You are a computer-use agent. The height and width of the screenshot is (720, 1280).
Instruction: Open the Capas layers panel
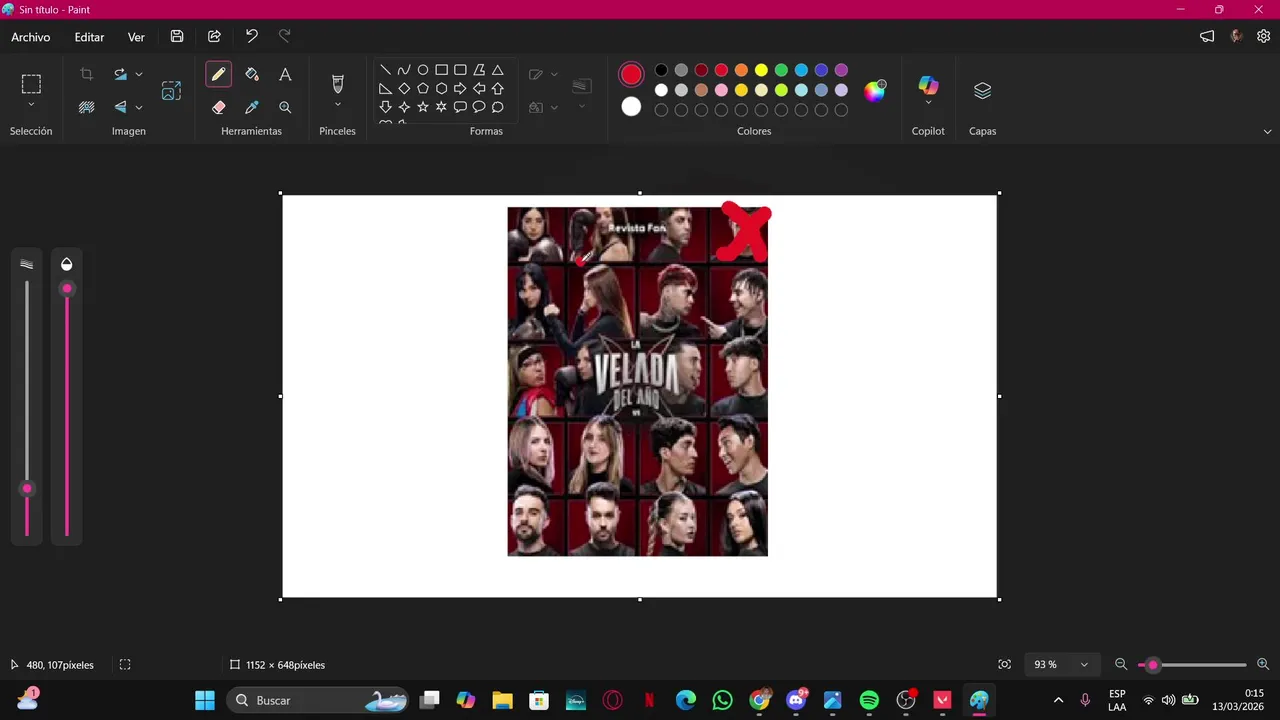pyautogui.click(x=982, y=91)
